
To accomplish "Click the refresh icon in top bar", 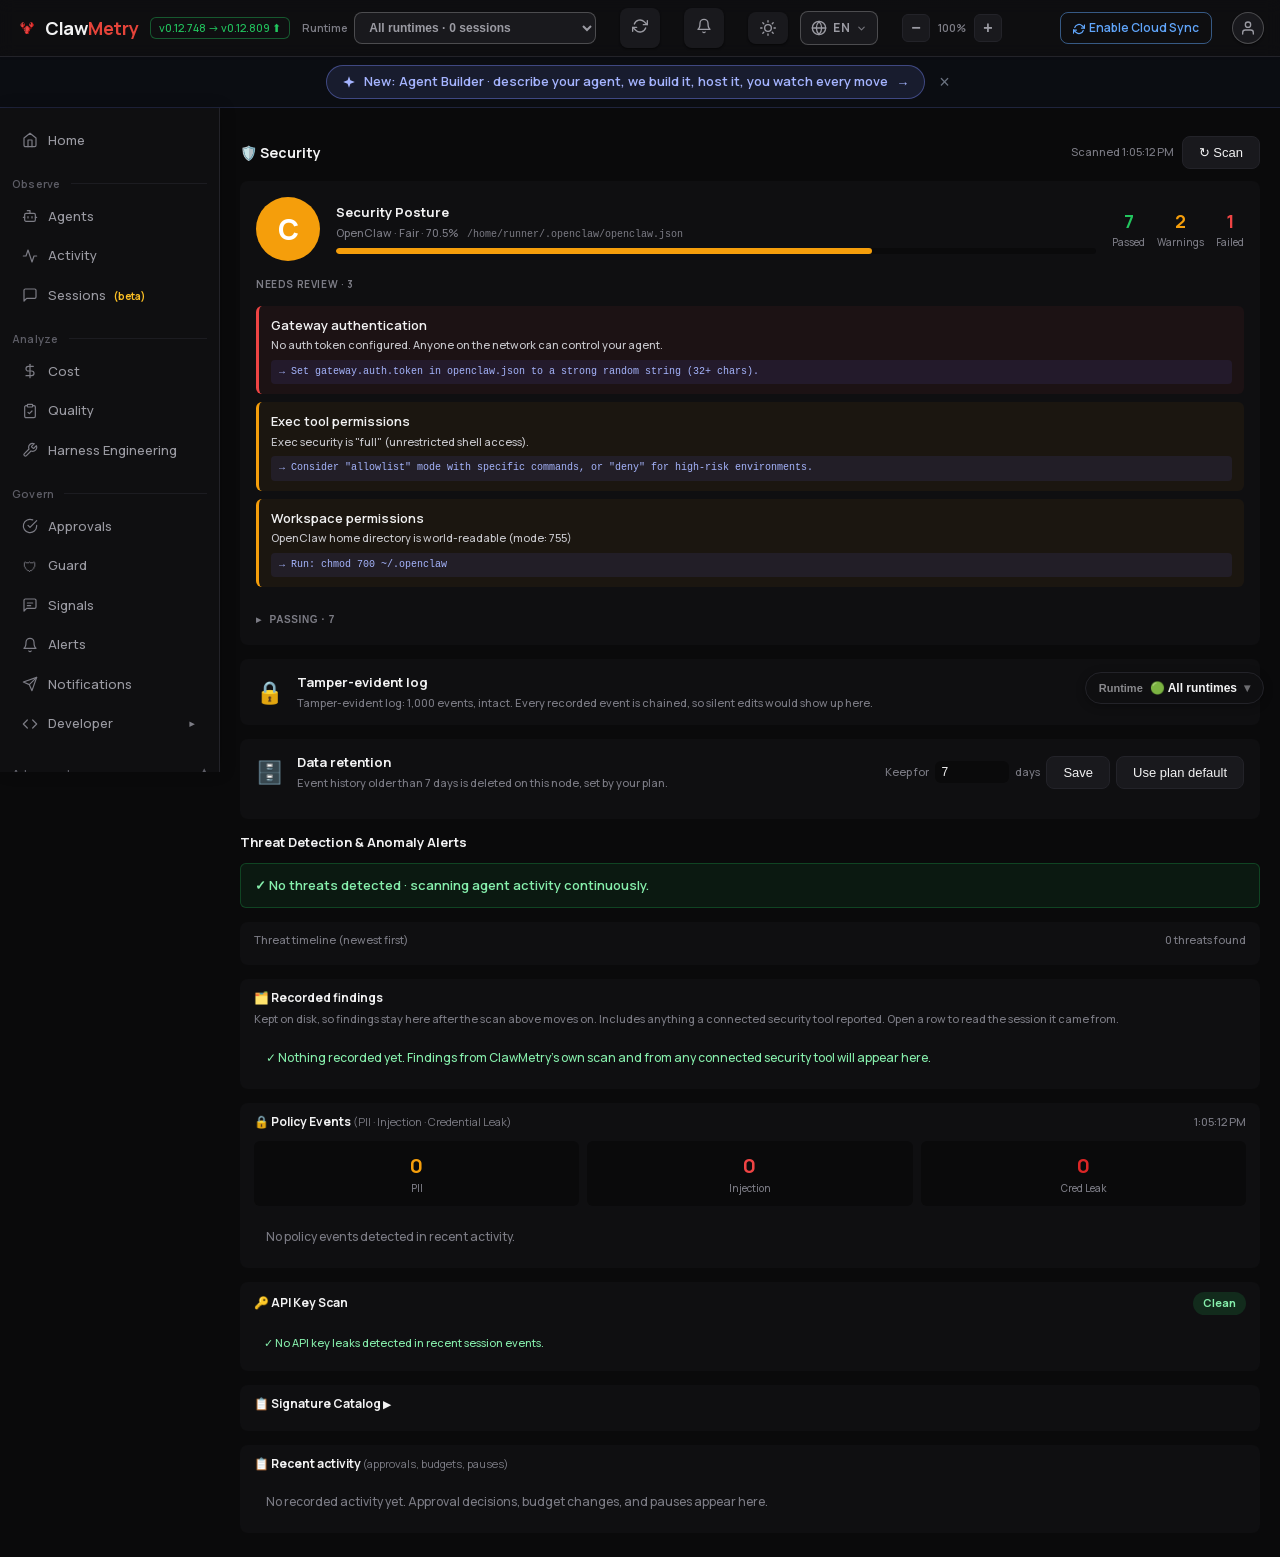I will (640, 27).
